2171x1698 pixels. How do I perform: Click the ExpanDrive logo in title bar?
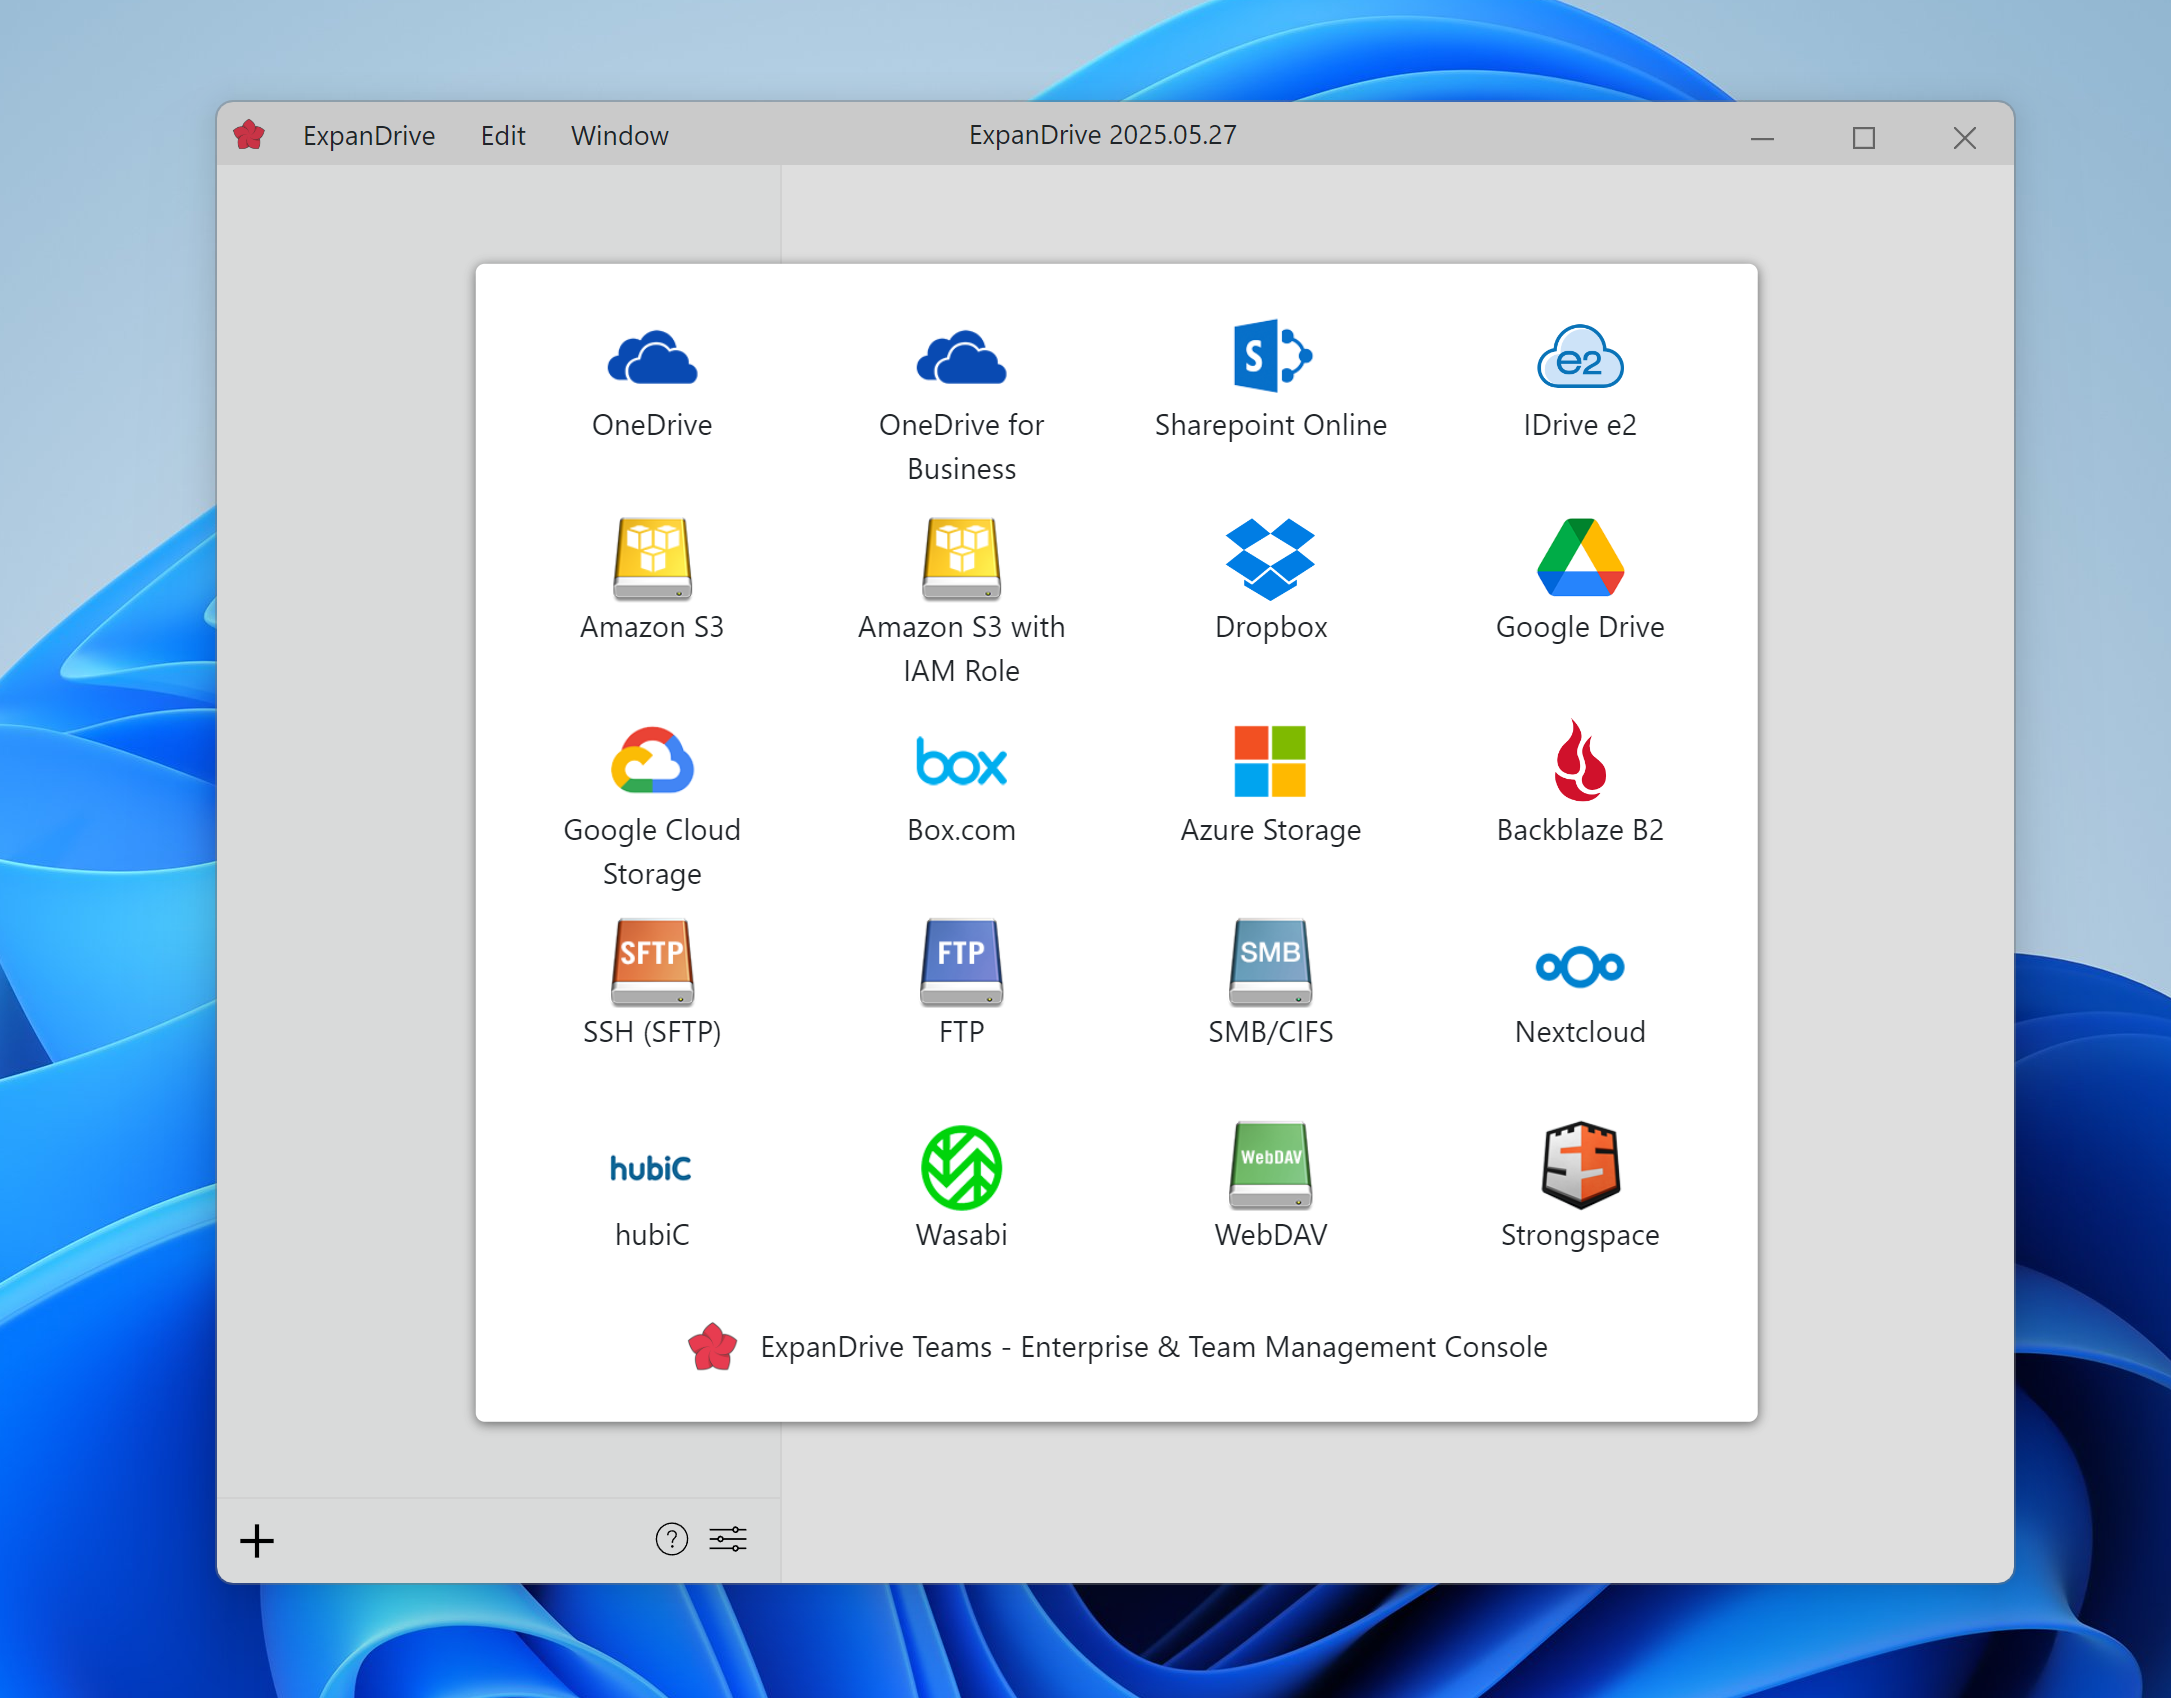249,135
